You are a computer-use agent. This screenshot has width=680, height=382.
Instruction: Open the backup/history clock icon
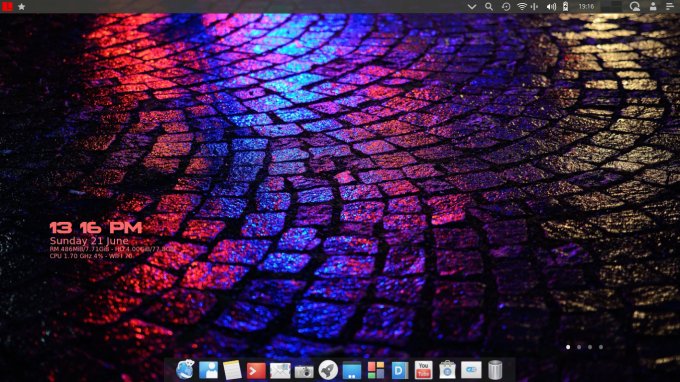tap(506, 7)
